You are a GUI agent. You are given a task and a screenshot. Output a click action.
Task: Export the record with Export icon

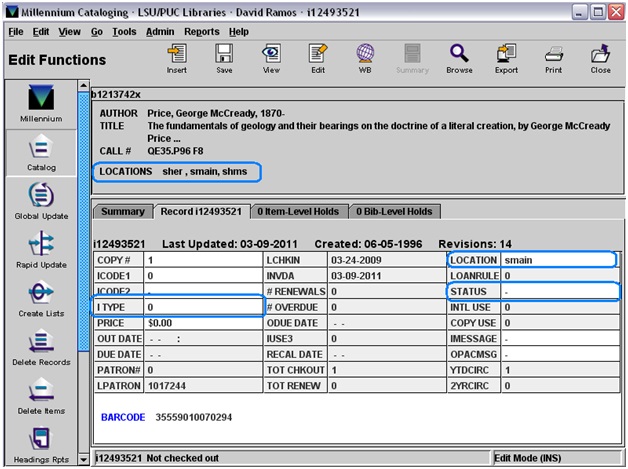pos(506,58)
